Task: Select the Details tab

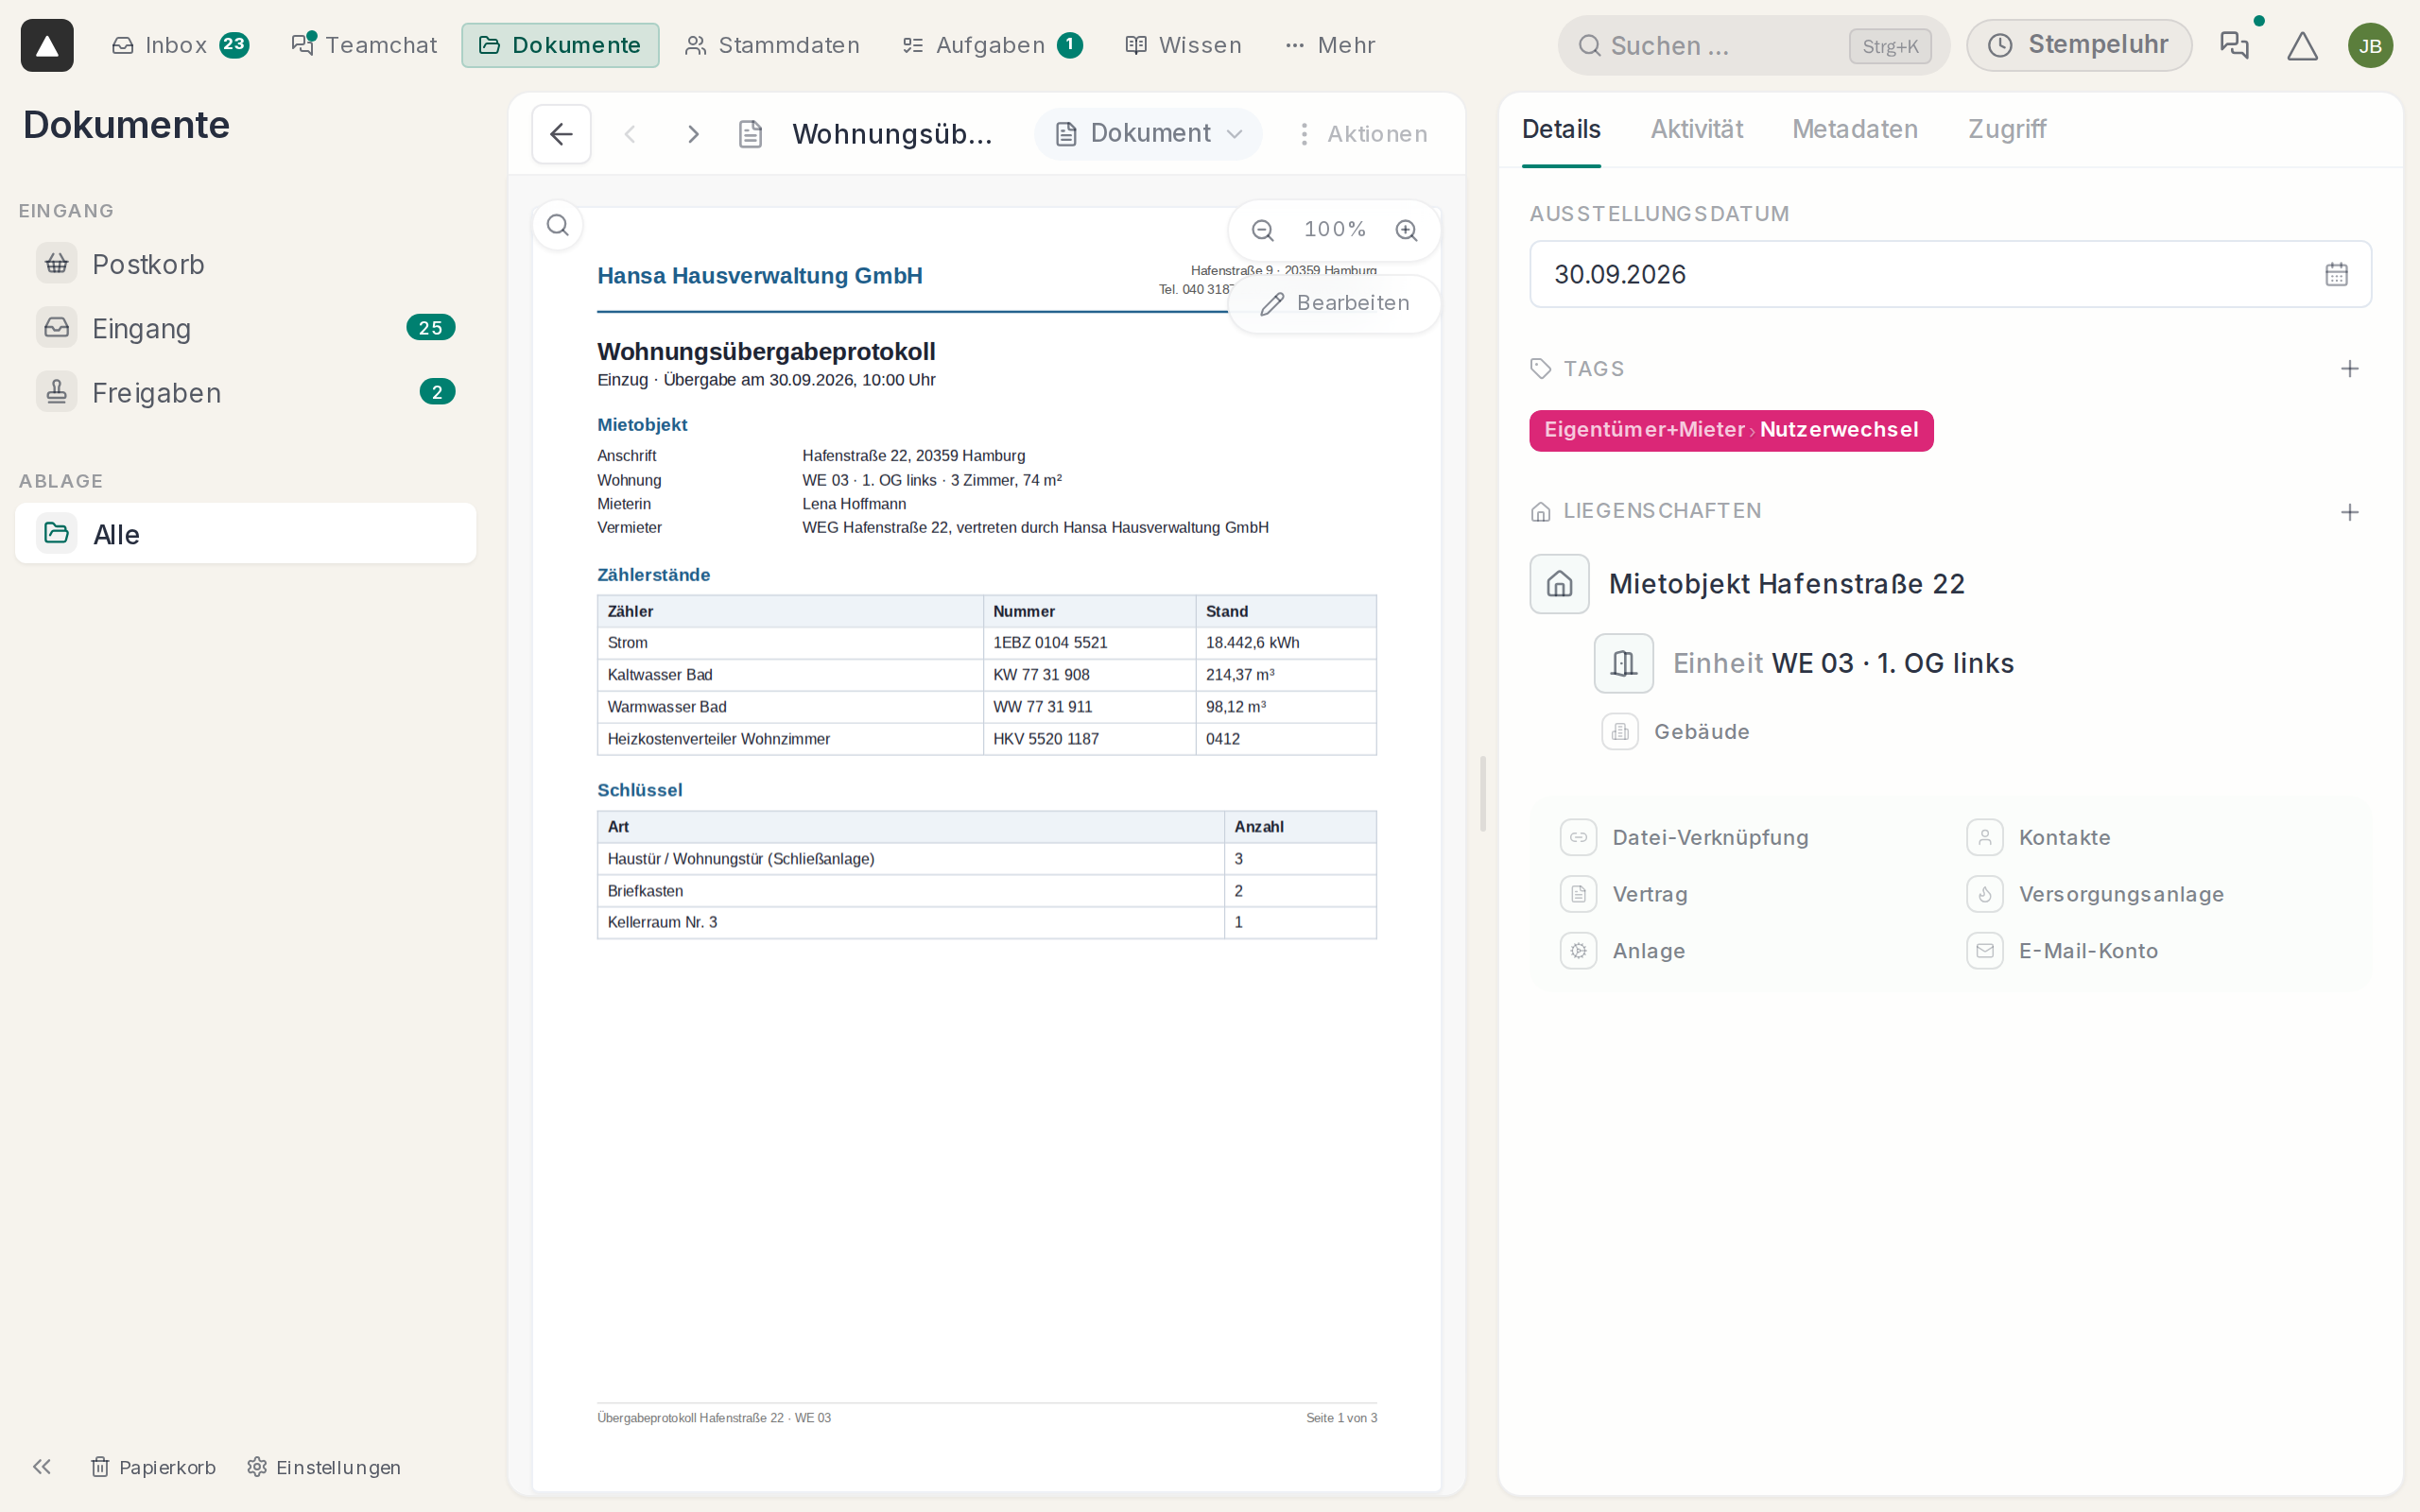Action: (x=1561, y=129)
